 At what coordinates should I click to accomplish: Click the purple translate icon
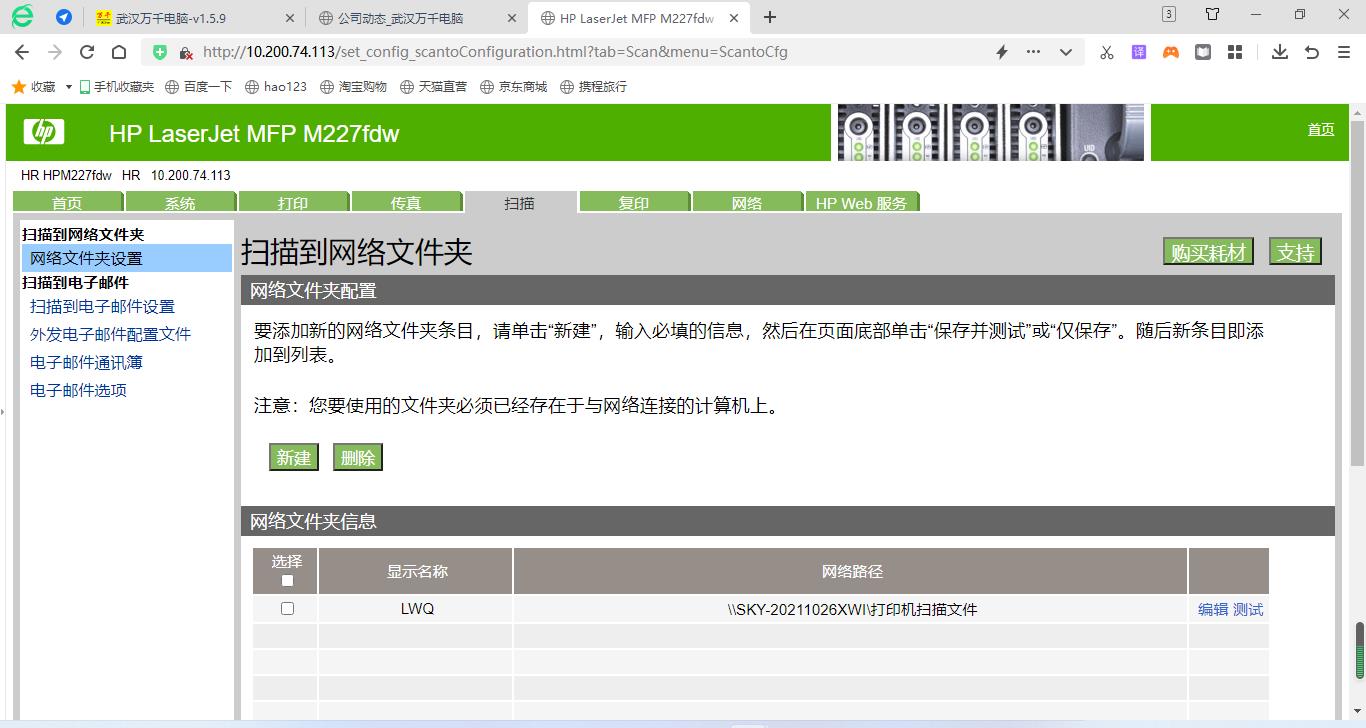1139,52
